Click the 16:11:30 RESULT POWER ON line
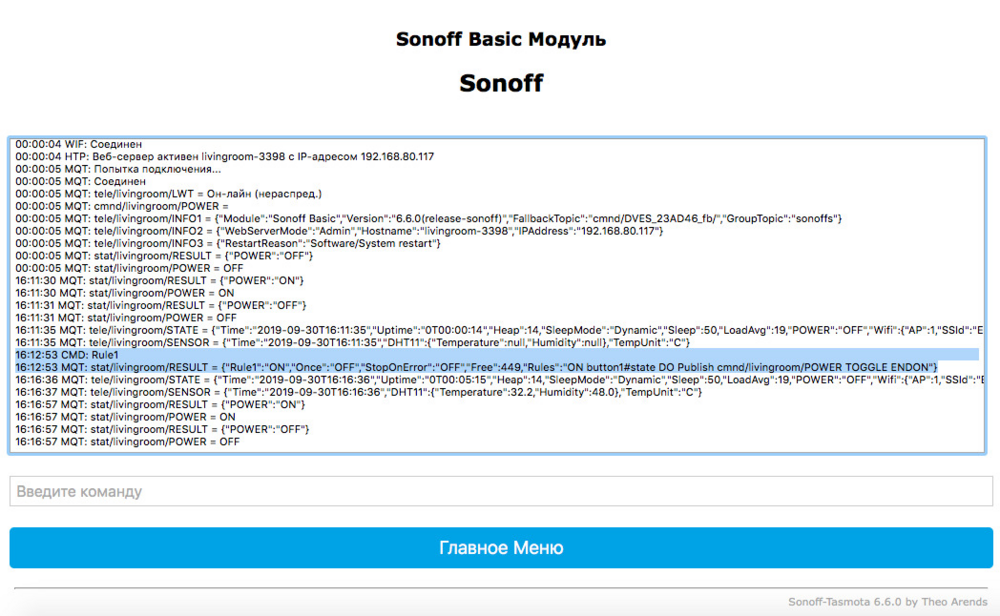Viewport: 1000px width, 616px height. 159,281
